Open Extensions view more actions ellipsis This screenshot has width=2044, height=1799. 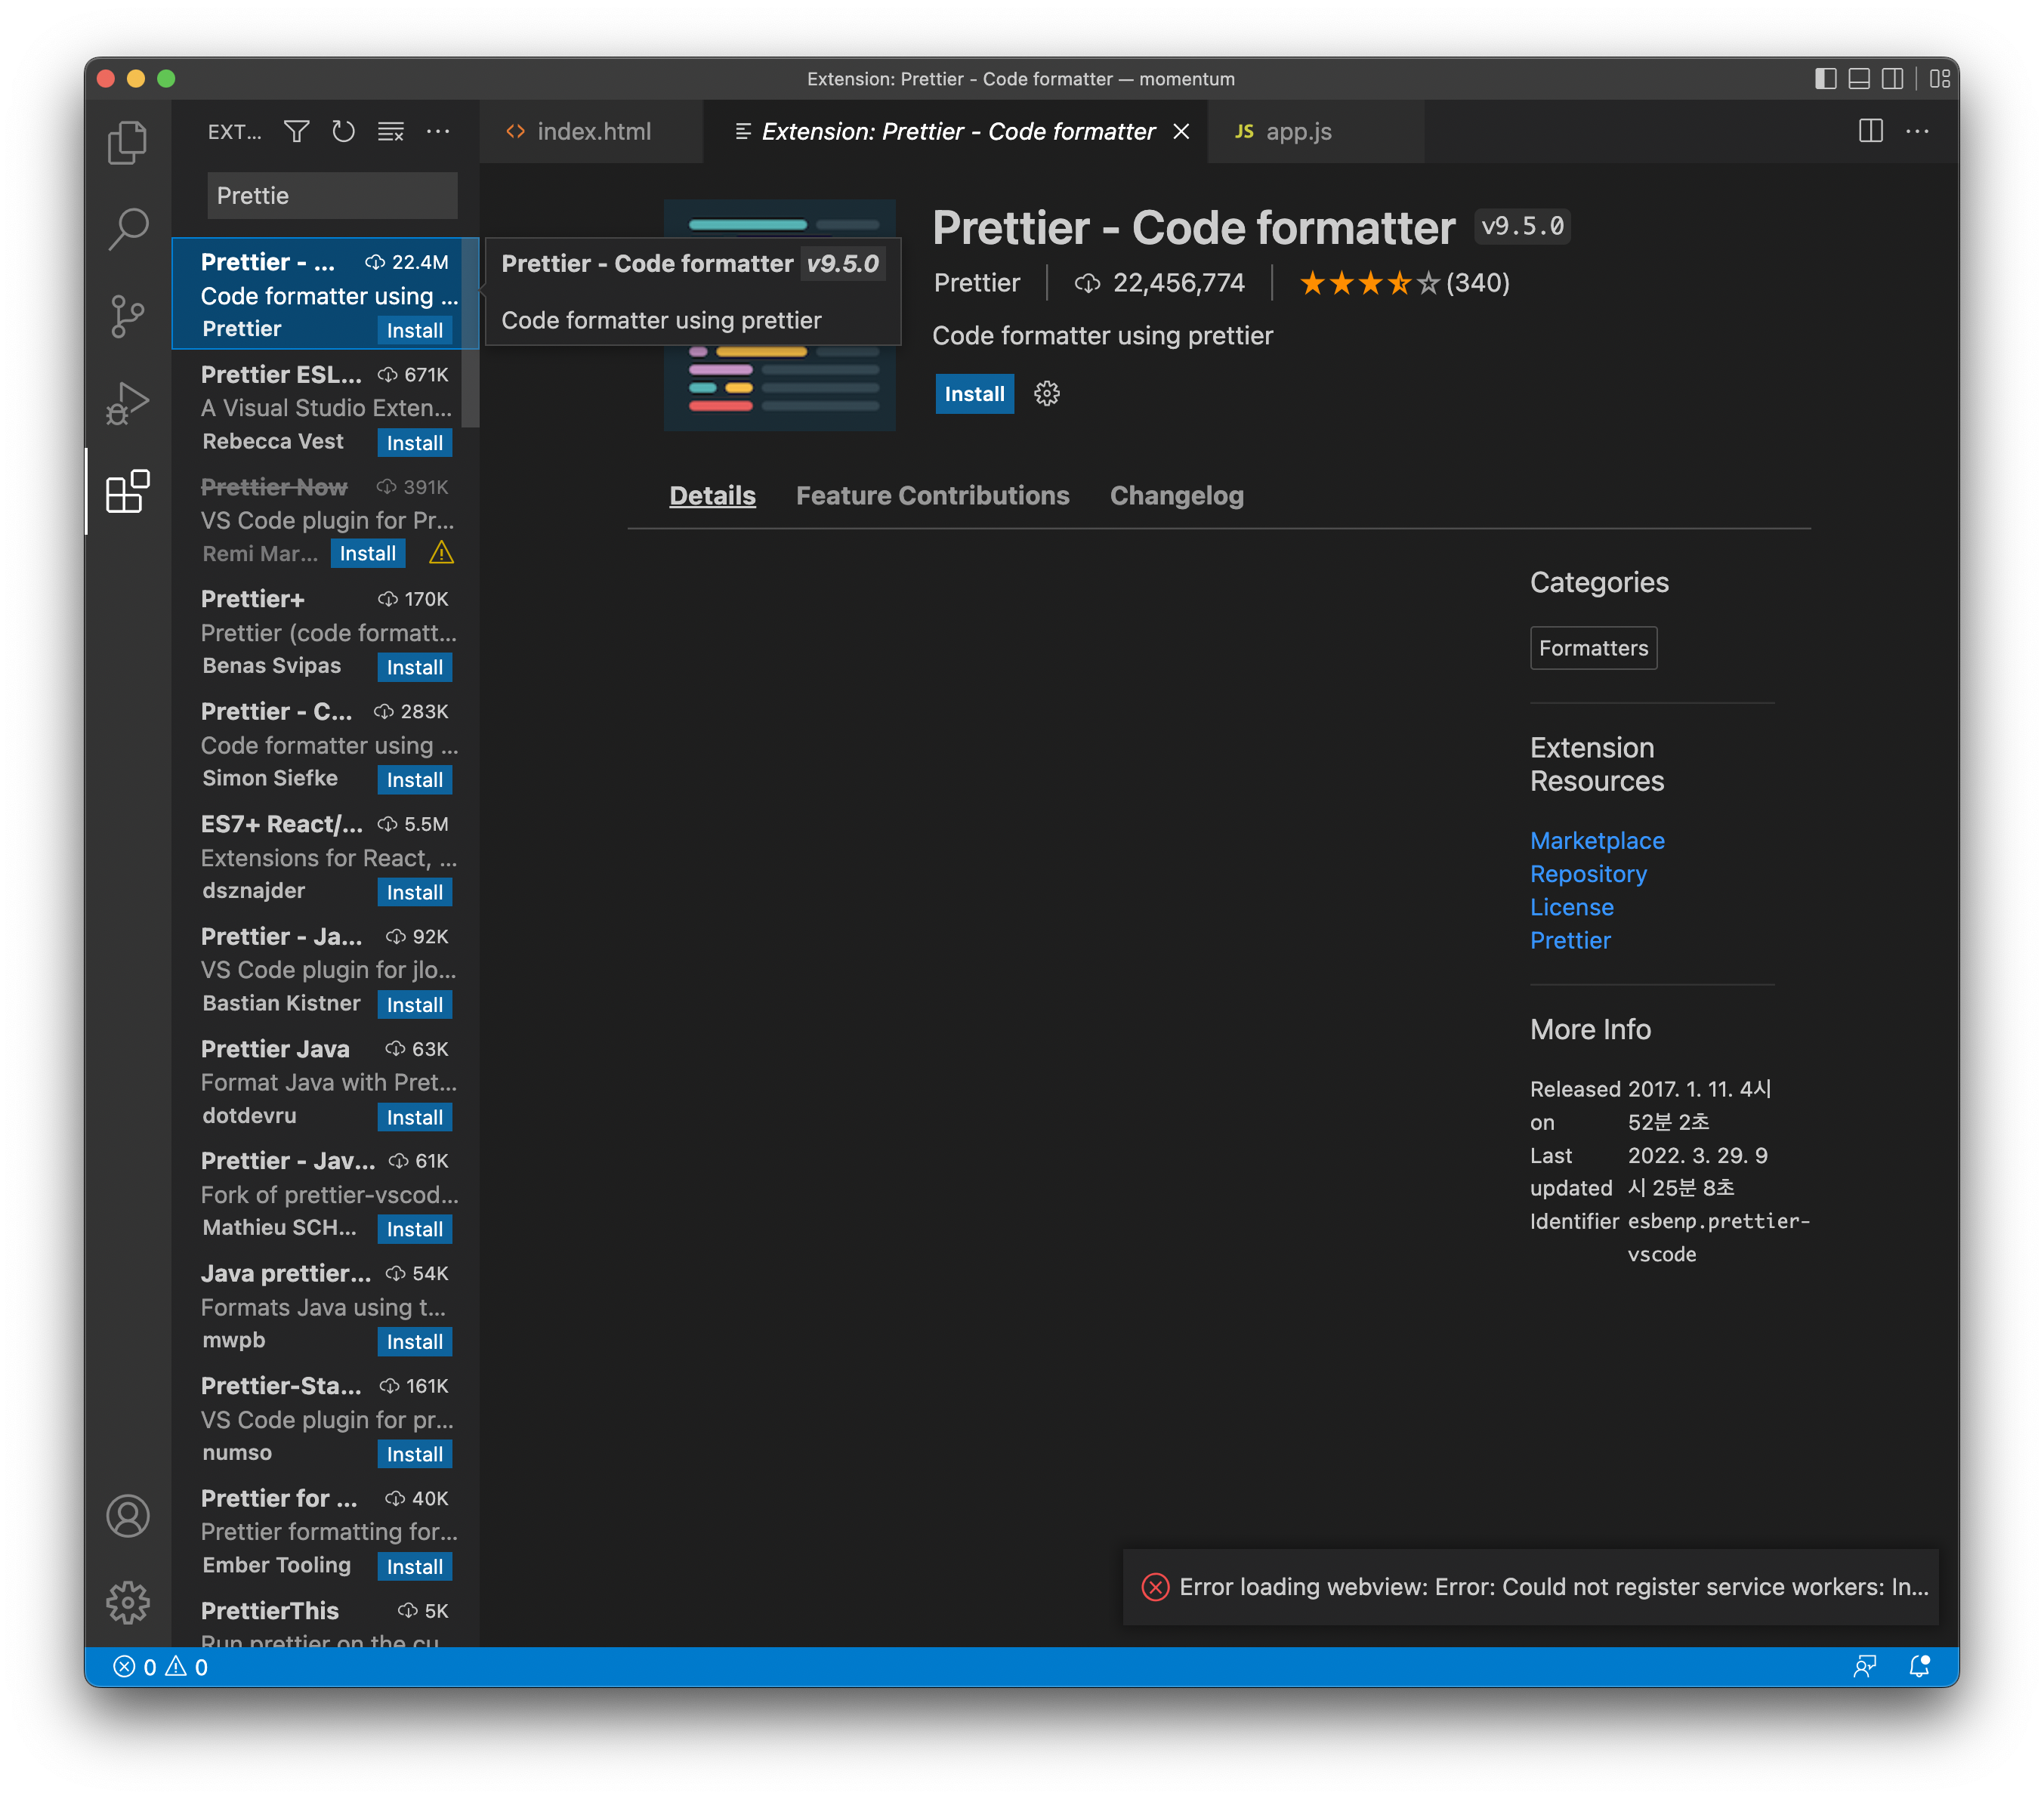(x=438, y=131)
